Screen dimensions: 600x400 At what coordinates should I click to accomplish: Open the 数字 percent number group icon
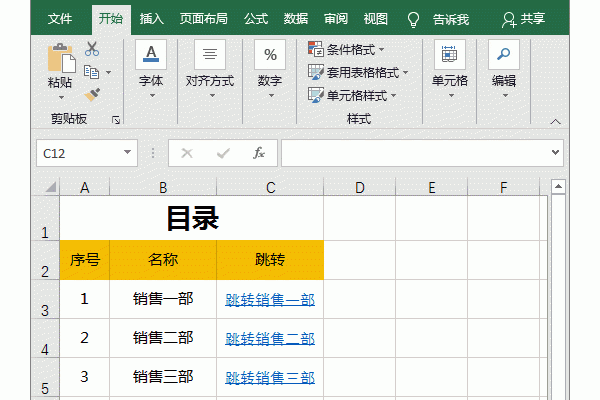(270, 55)
